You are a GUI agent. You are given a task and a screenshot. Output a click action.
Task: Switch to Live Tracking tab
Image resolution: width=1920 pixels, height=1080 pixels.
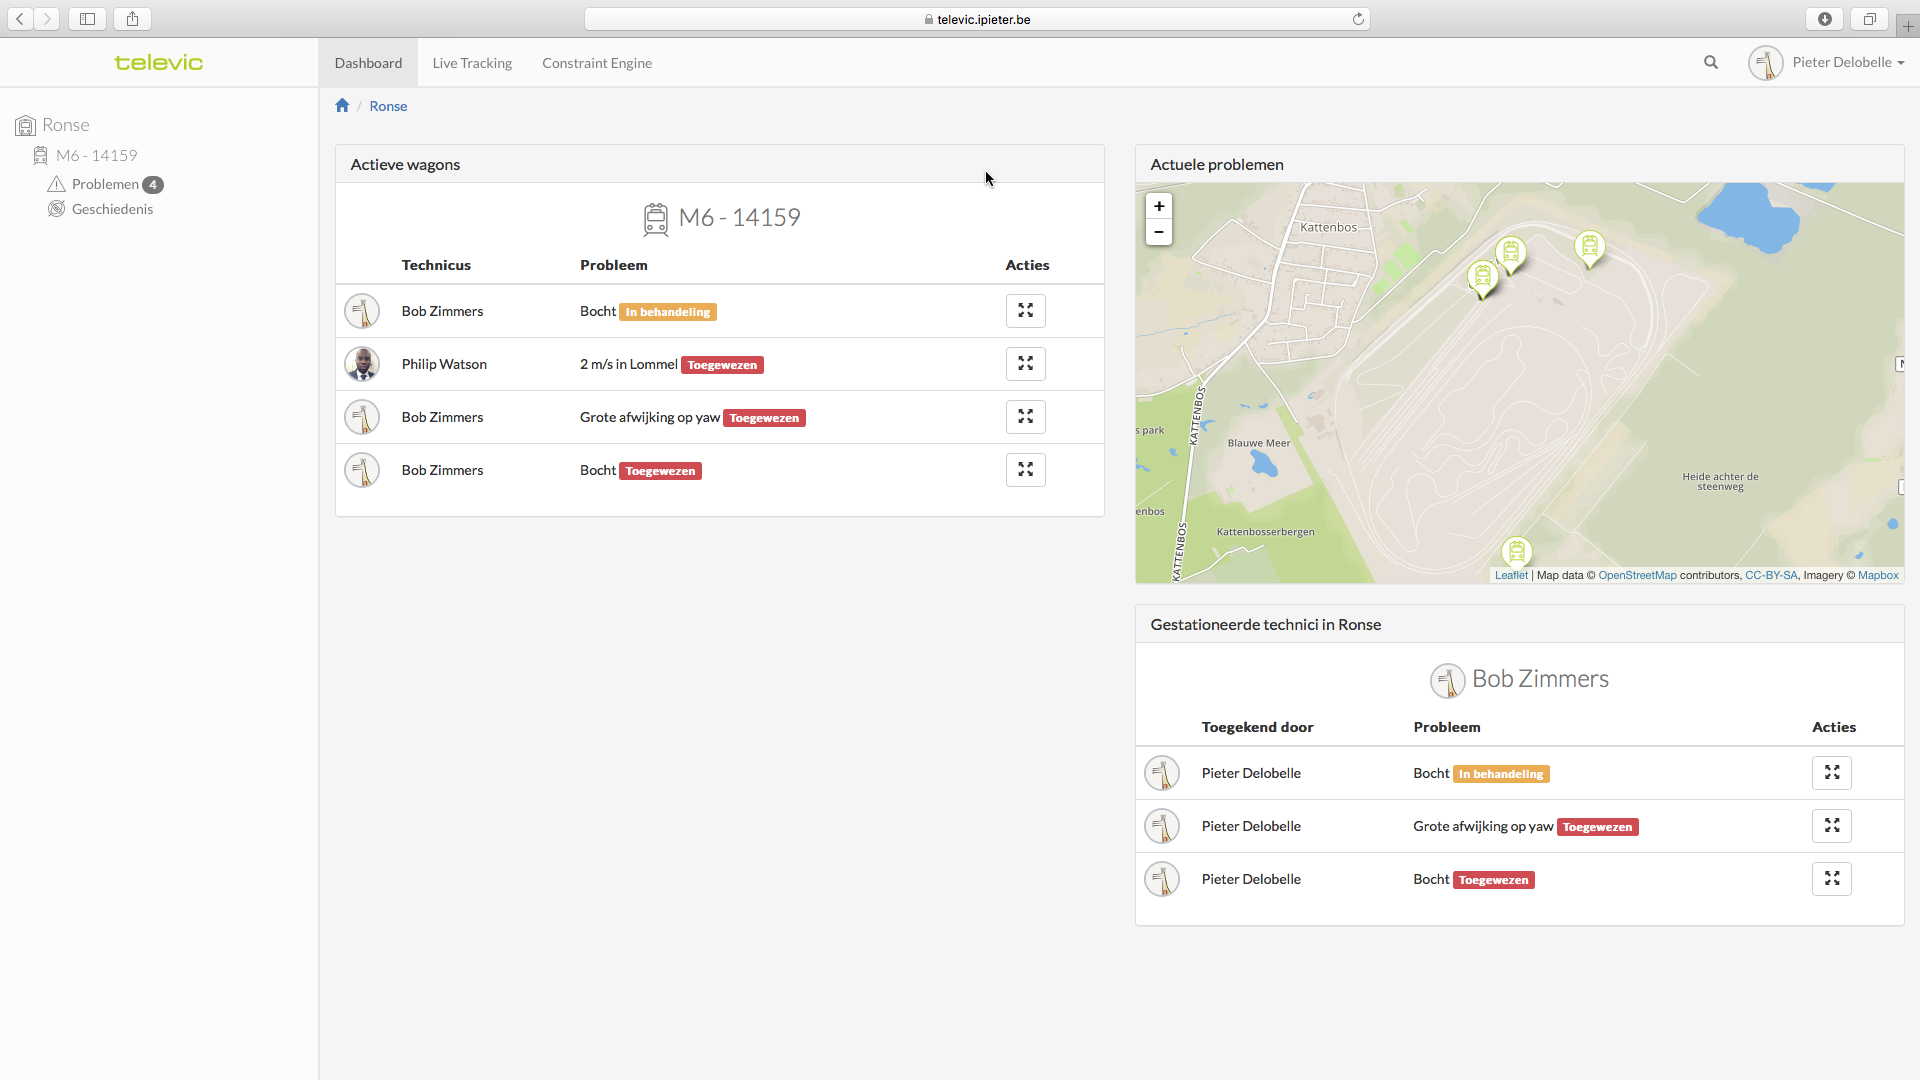pyautogui.click(x=472, y=63)
